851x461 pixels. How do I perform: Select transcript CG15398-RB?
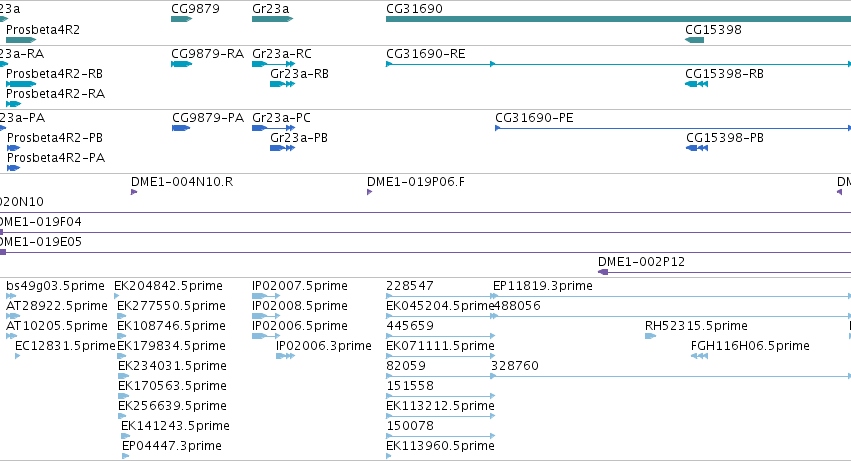point(696,84)
